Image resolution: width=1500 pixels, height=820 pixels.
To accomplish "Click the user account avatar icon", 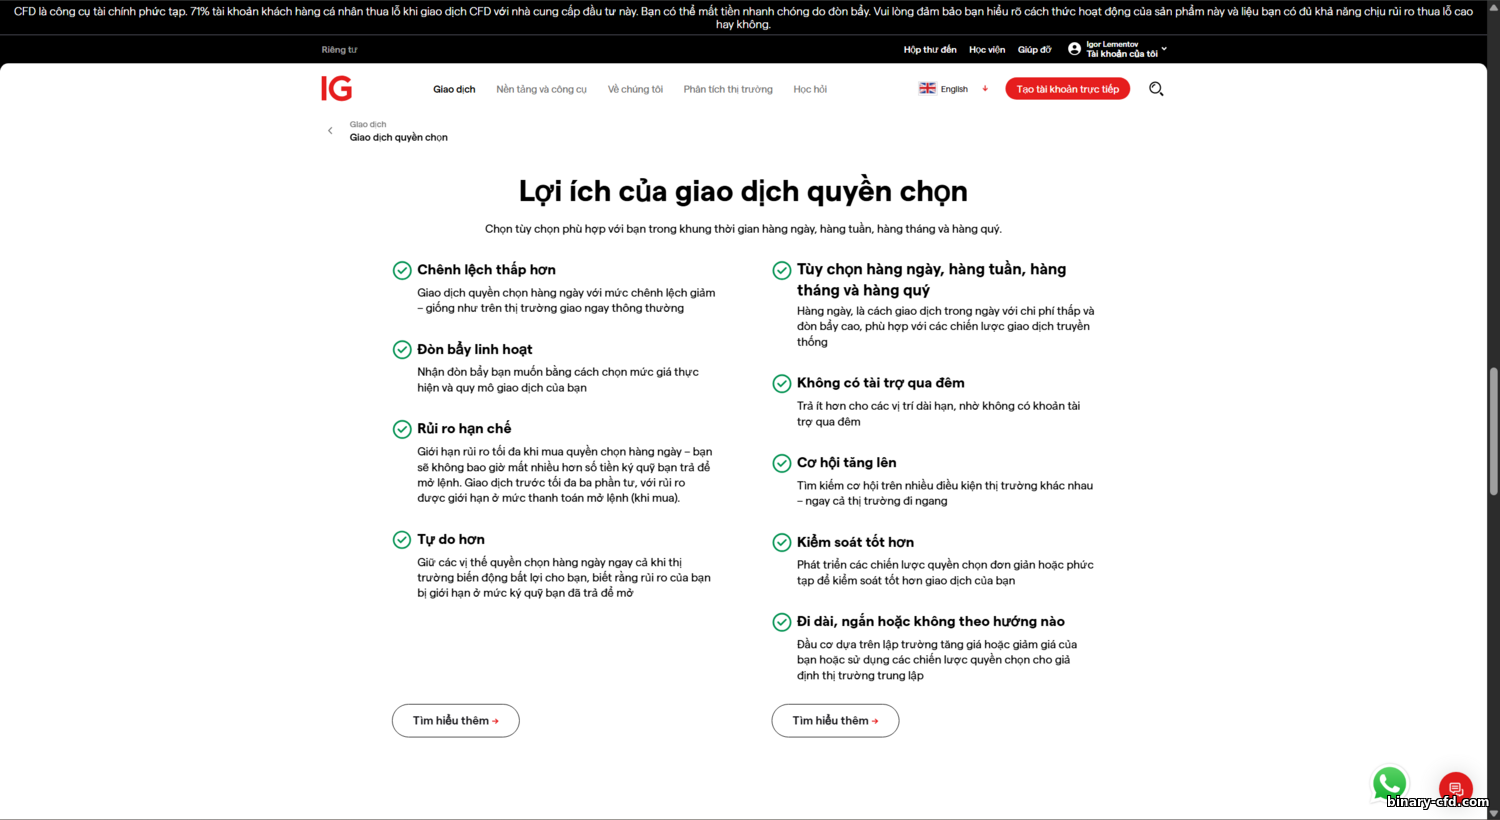I will tap(1074, 49).
